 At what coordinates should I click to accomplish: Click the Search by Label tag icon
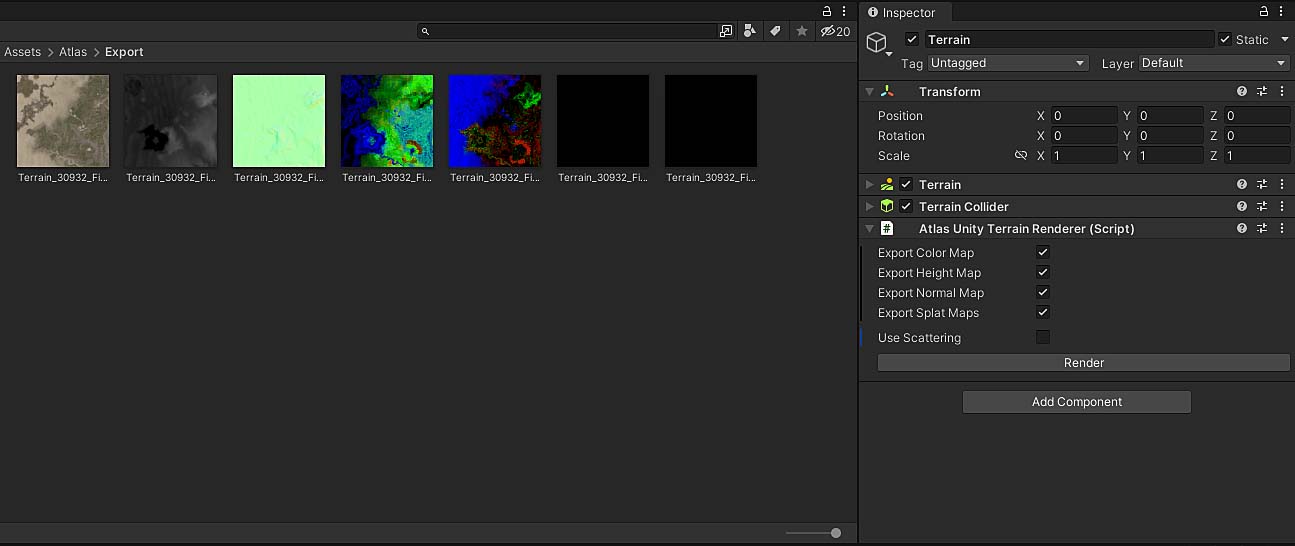tap(775, 32)
